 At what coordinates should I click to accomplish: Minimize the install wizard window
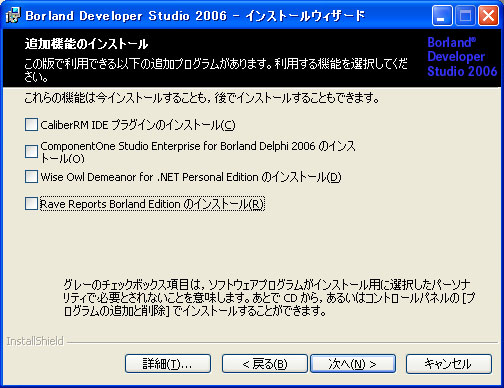point(442,16)
